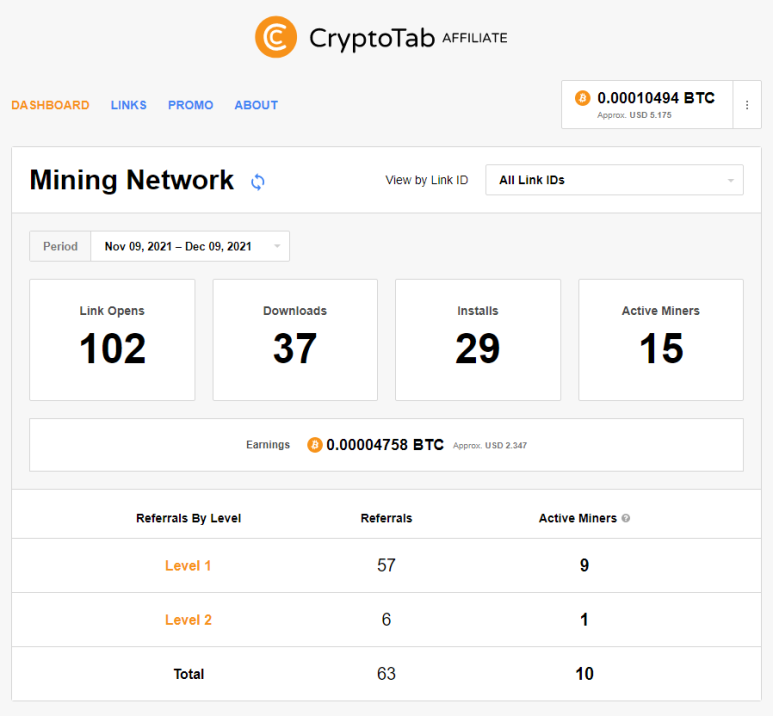This screenshot has height=716, width=773.
Task: Click the CryptoTab AFFILIATE title text
Action: point(408,38)
